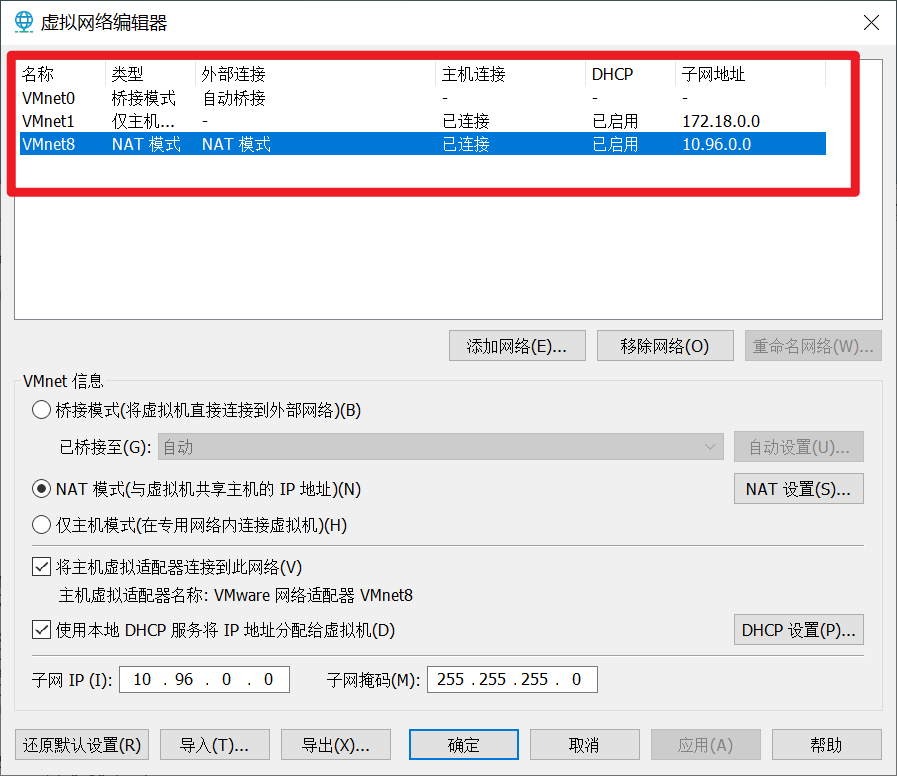Open NAT 设置 dialog
The image size is (897, 776).
[798, 489]
